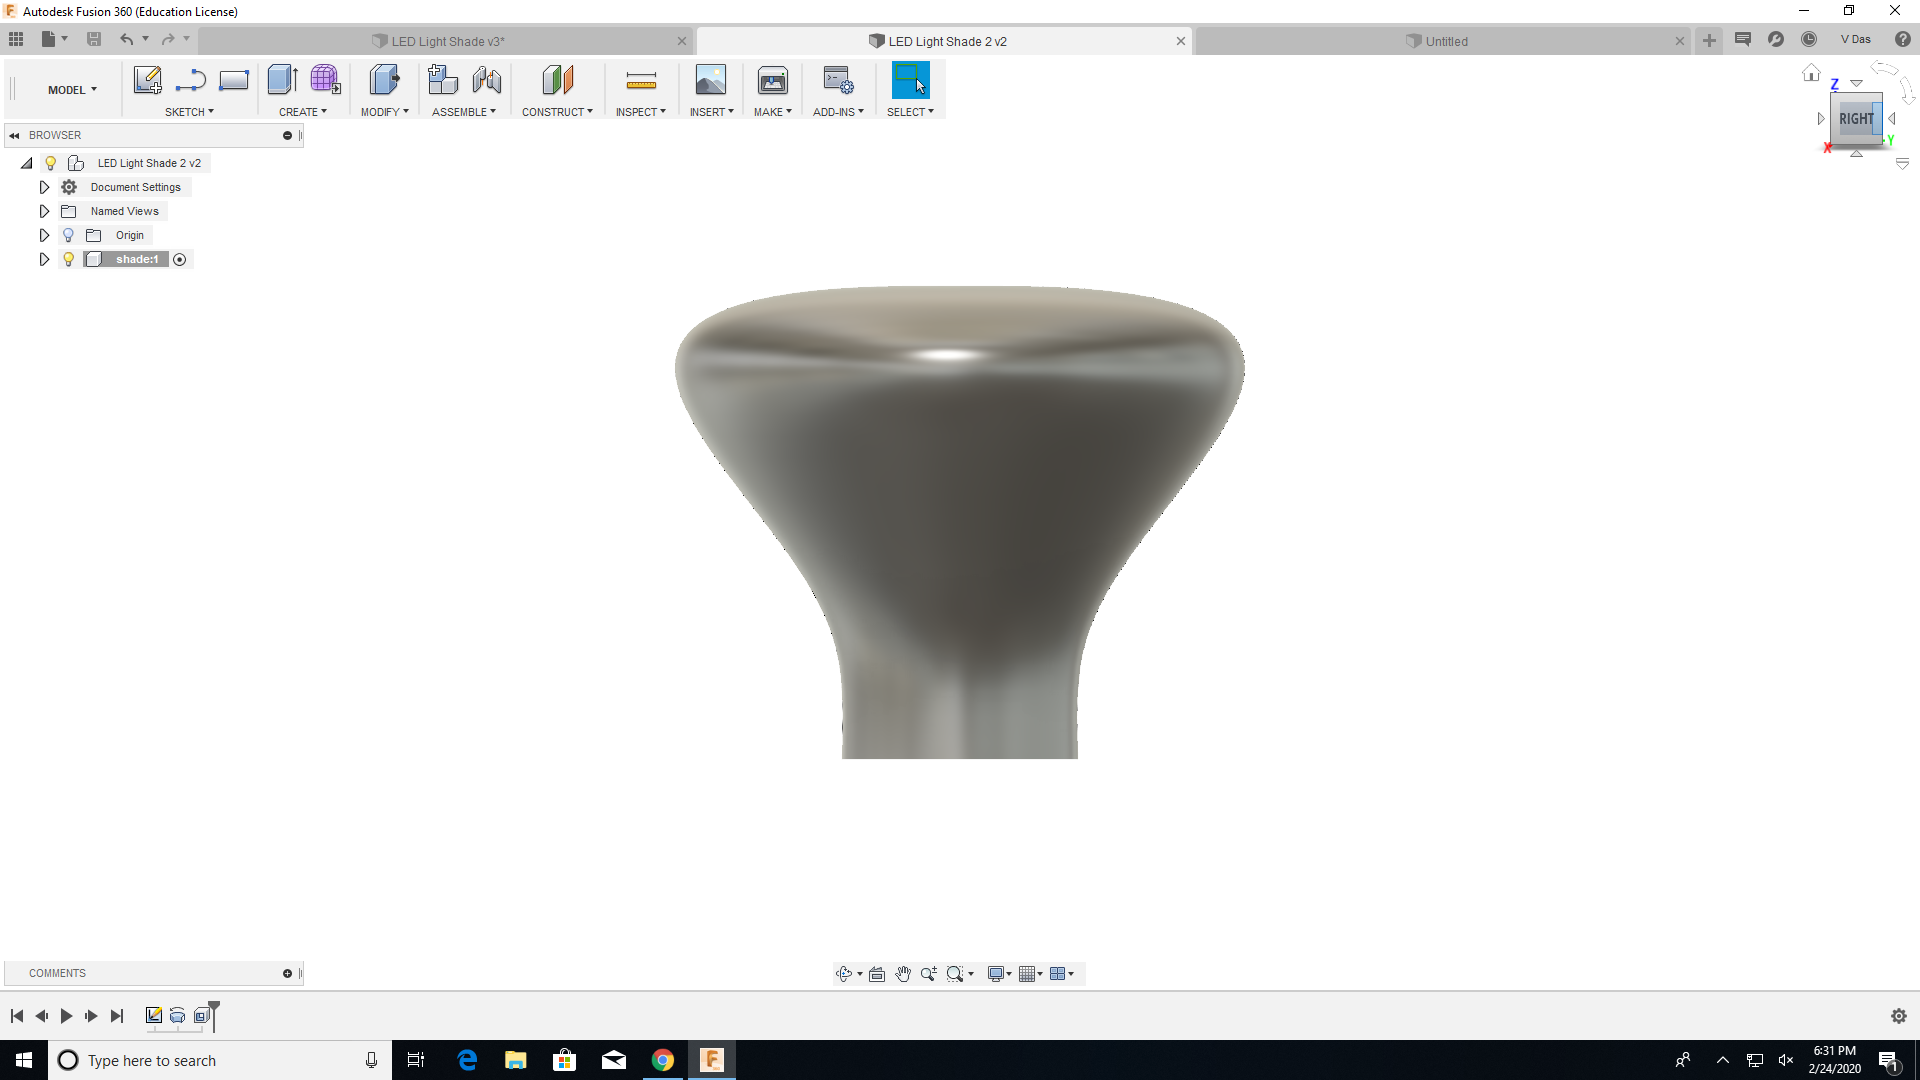Image resolution: width=1920 pixels, height=1080 pixels.
Task: Select the Joint assemble icon
Action: 487,80
